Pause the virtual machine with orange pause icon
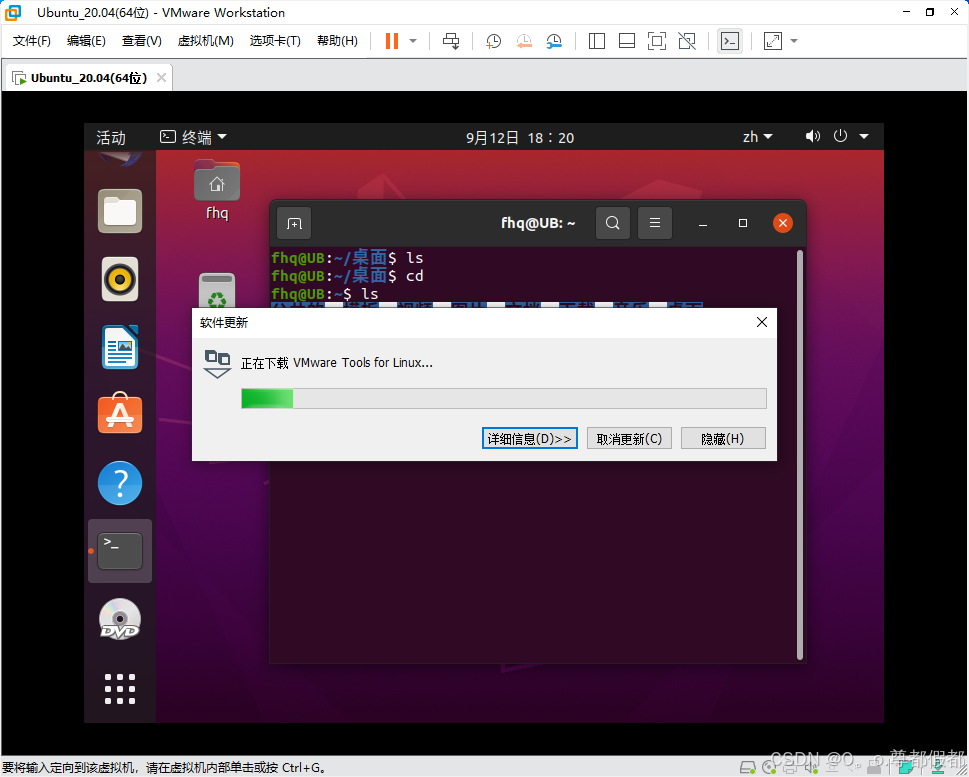This screenshot has width=969, height=777. tap(392, 41)
